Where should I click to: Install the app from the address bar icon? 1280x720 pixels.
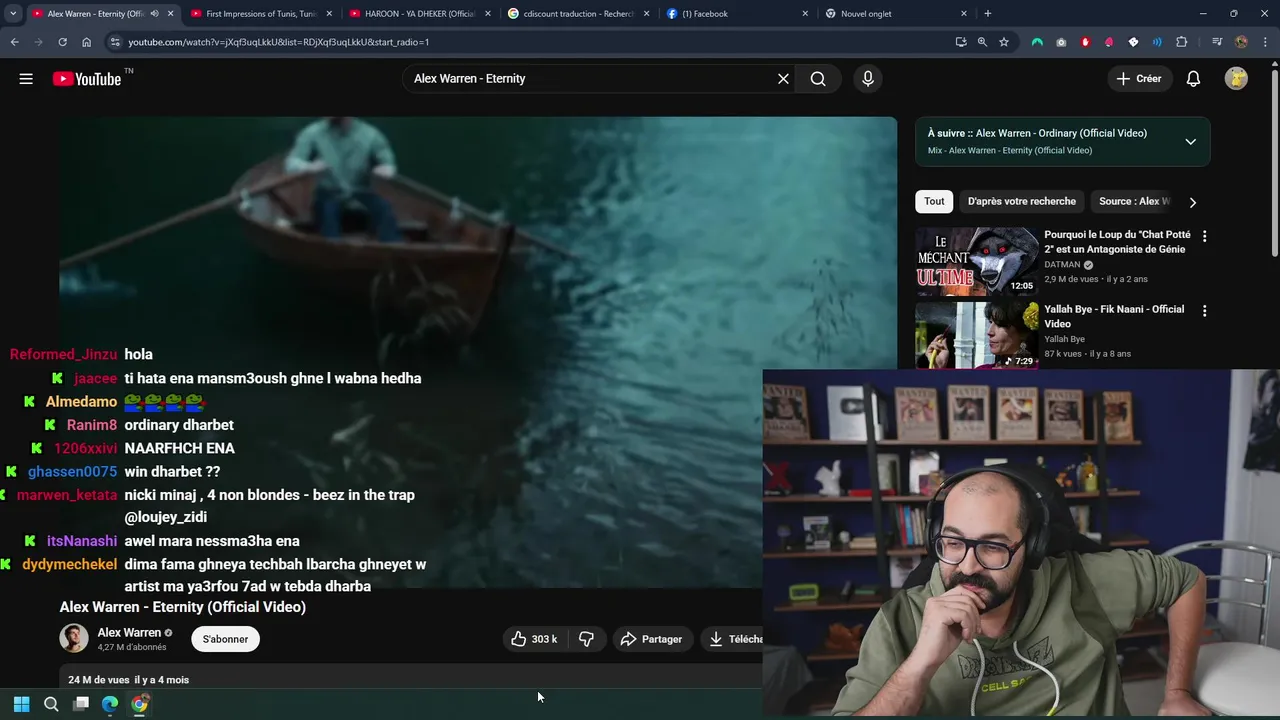point(961,42)
